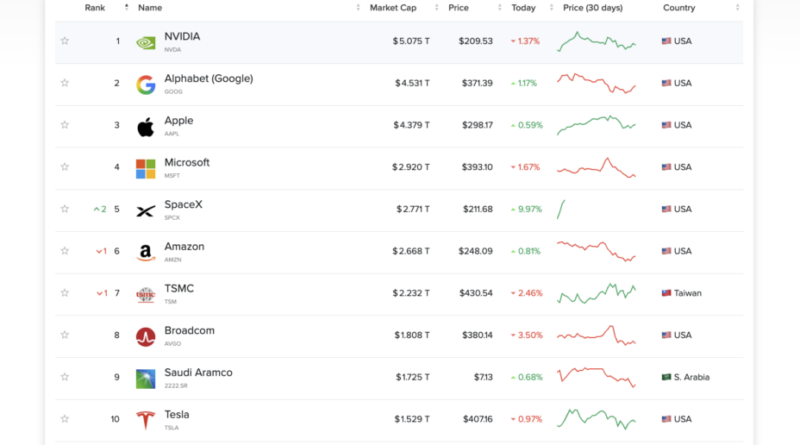
Task: Open the Saudi Aramco link
Action: coord(198,373)
